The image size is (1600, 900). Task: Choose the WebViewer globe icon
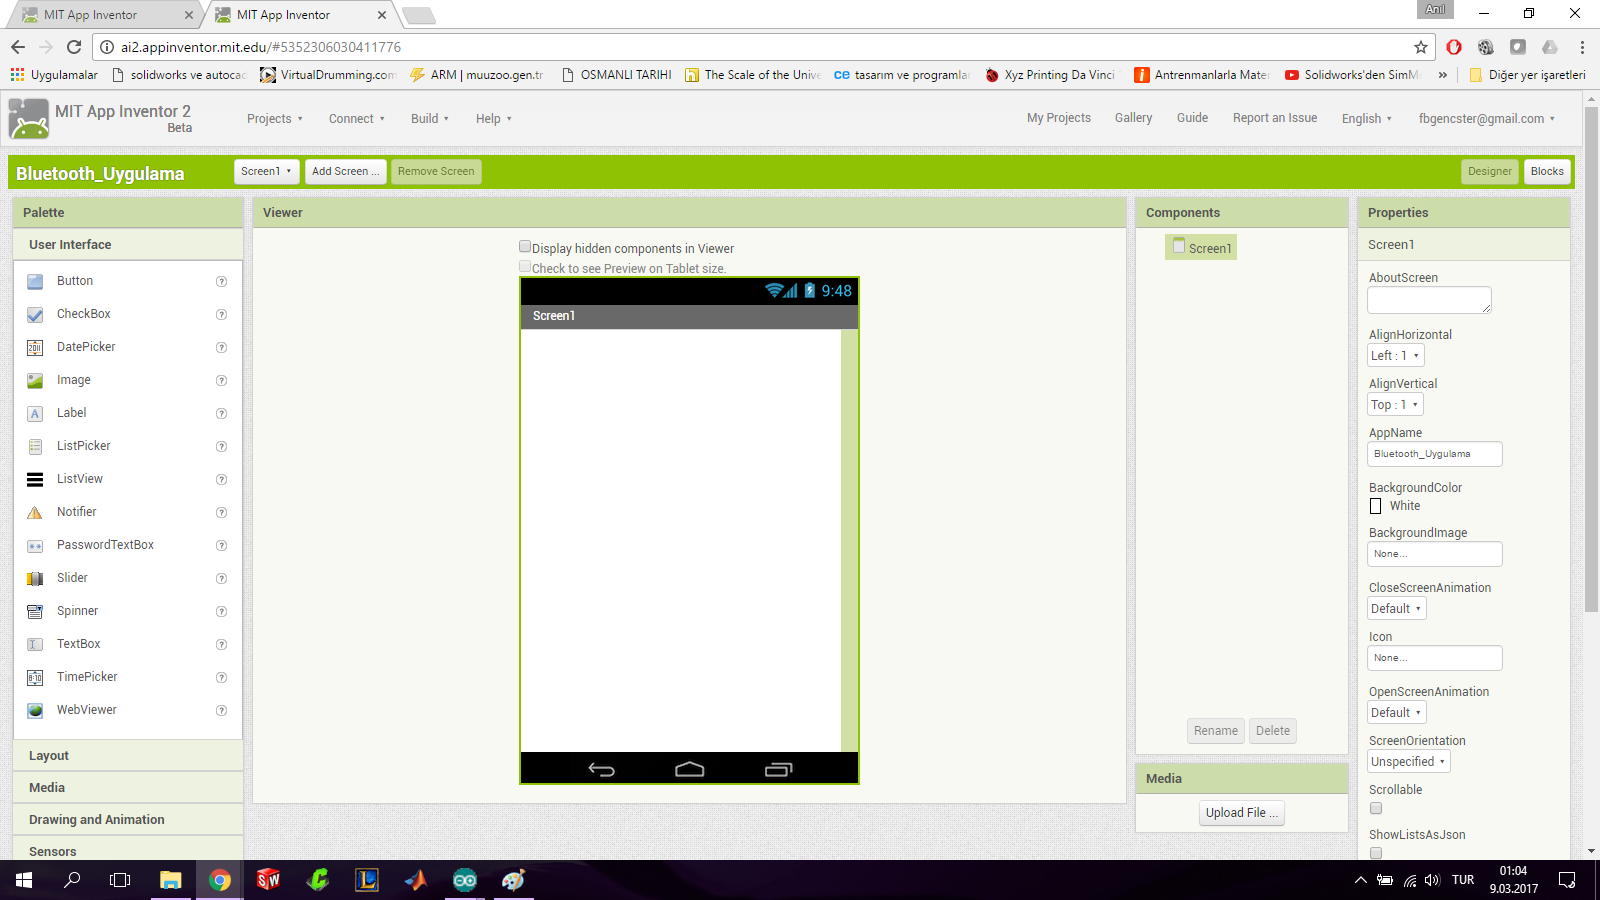click(35, 711)
